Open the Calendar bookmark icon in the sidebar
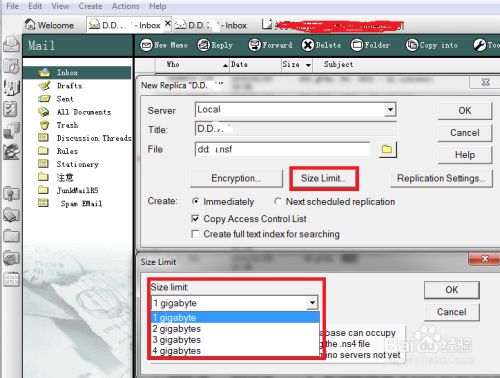500x378 pixels. point(11,66)
